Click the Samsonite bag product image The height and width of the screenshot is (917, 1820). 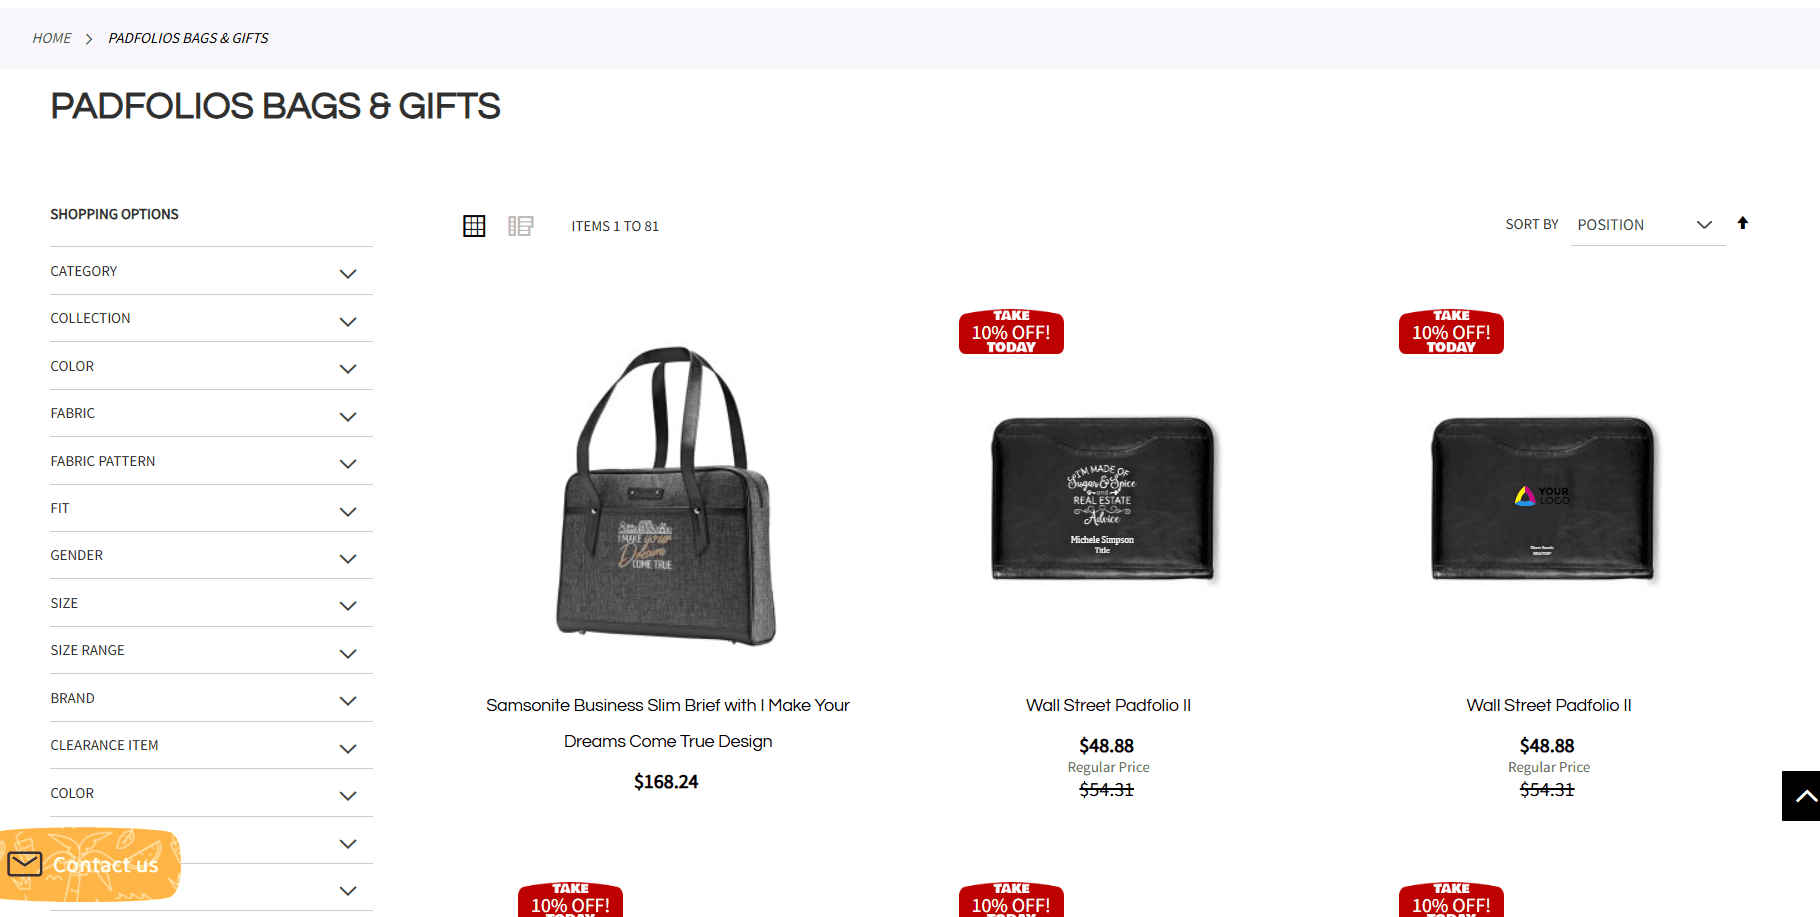click(x=666, y=496)
